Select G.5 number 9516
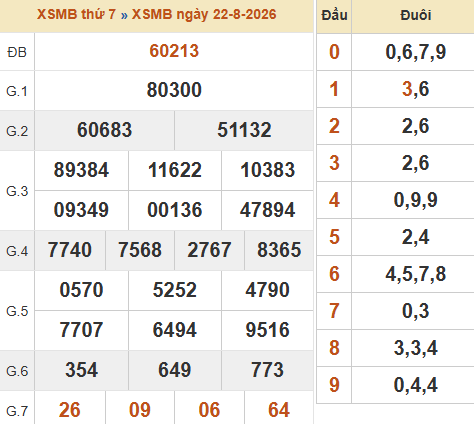 click(267, 330)
